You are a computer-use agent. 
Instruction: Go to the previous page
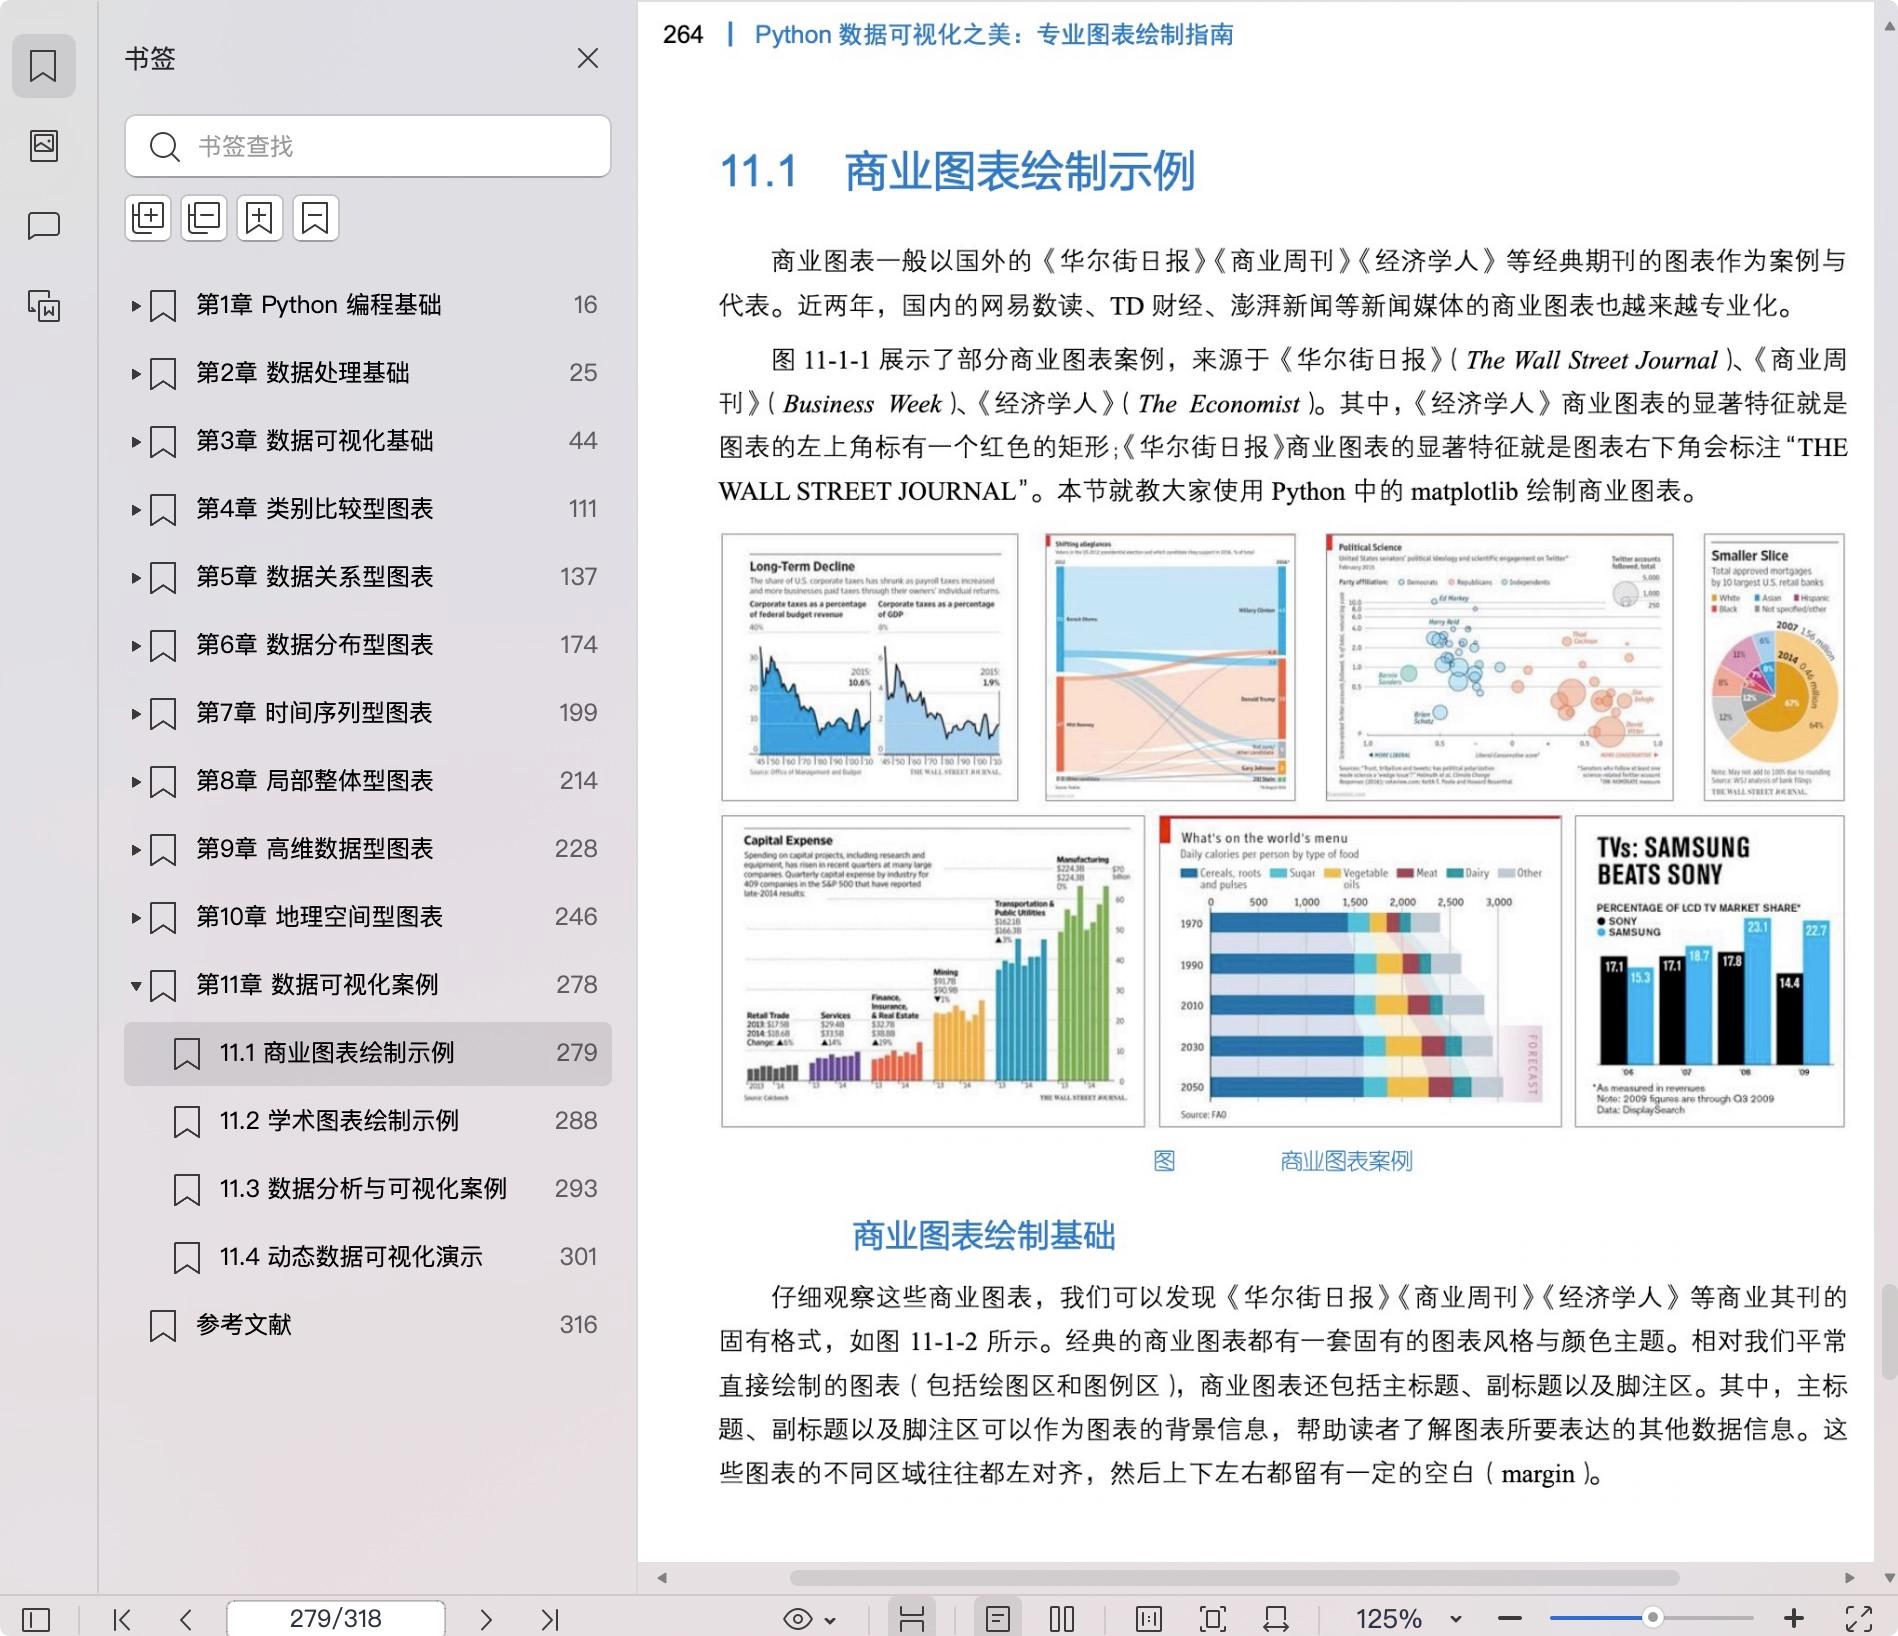pos(186,1619)
